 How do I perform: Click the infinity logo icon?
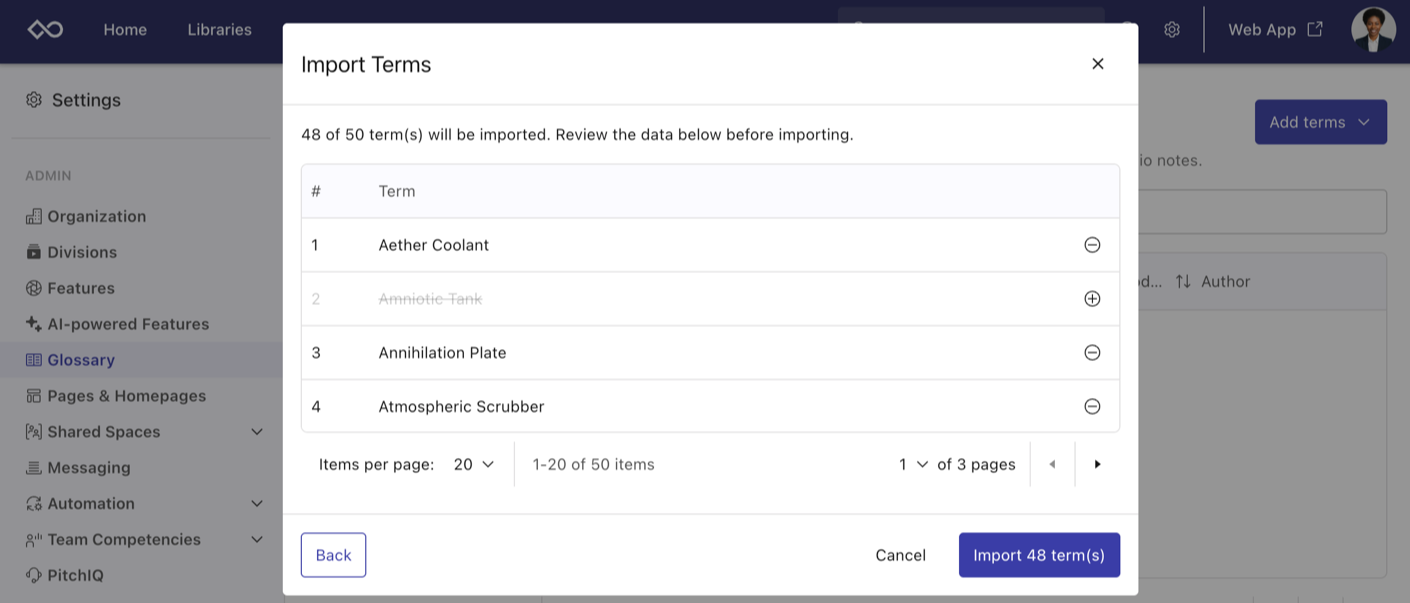[x=45, y=30]
